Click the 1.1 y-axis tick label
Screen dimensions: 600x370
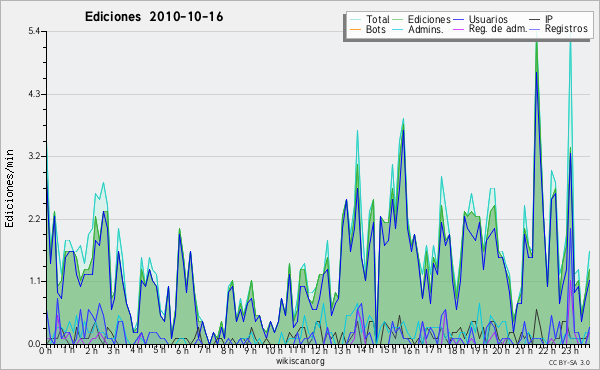34,281
